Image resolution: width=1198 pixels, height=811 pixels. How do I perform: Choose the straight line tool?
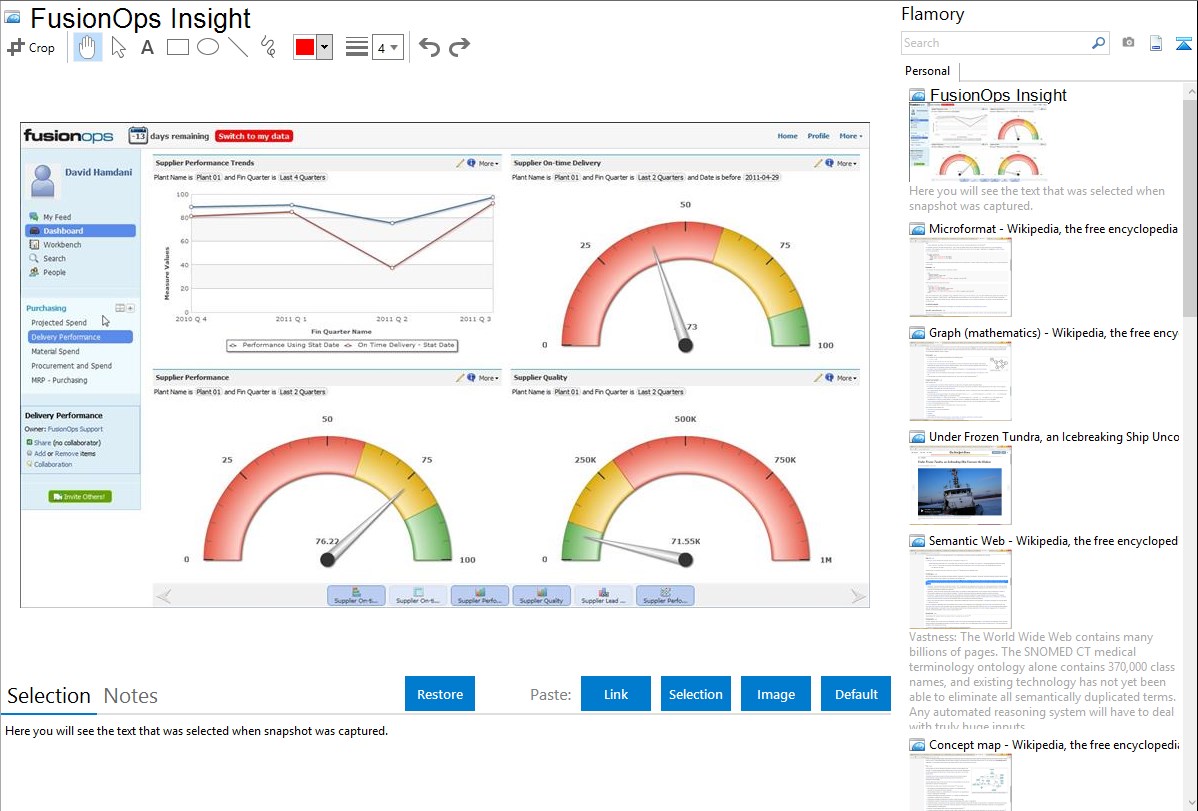coord(238,47)
